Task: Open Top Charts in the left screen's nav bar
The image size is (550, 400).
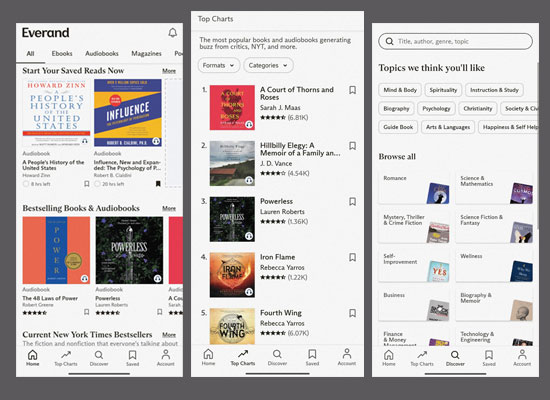Action: [66, 358]
